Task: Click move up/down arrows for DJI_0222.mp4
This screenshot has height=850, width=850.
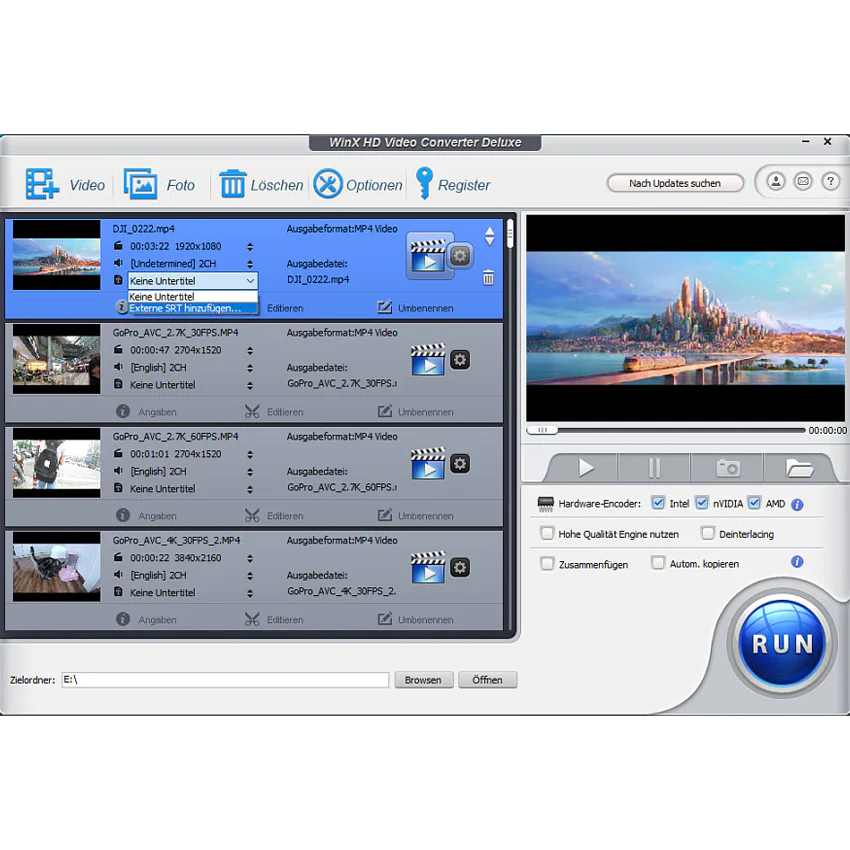Action: [490, 236]
